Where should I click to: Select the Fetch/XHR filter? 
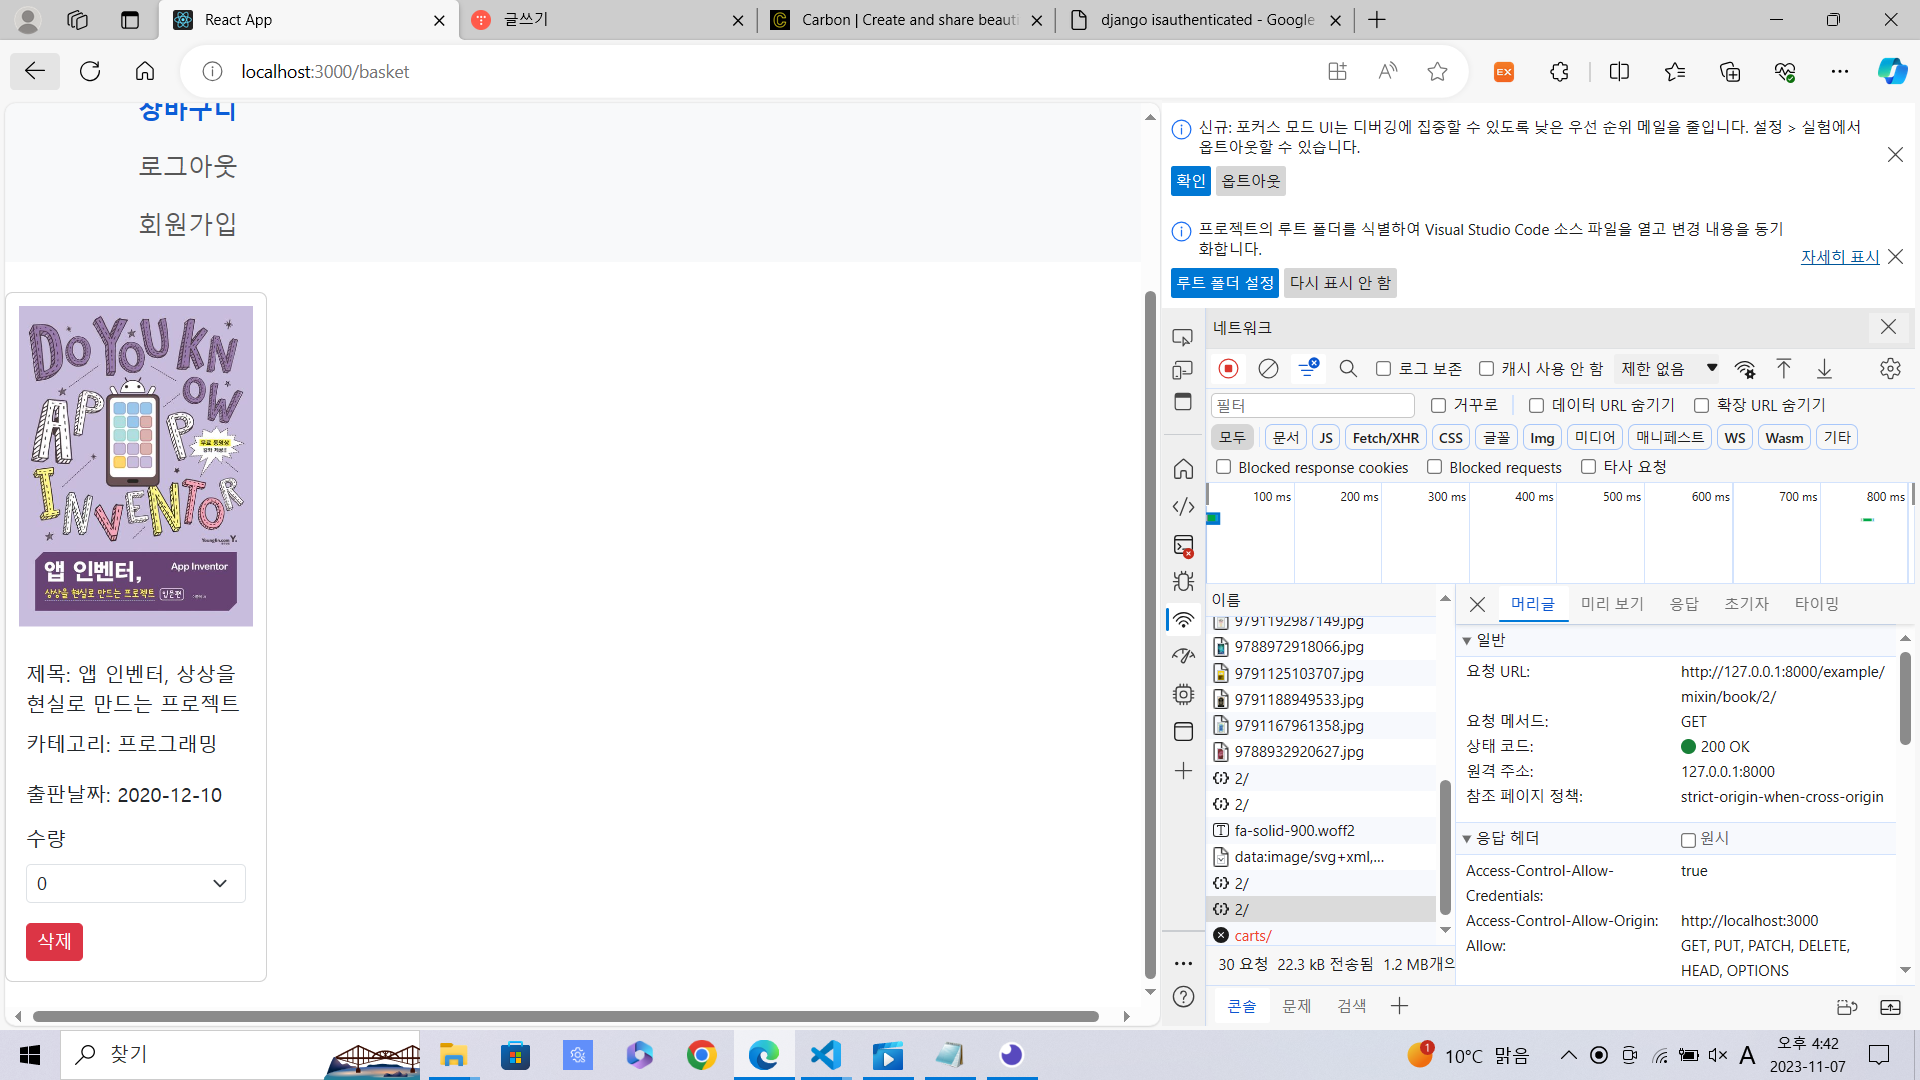point(1385,438)
